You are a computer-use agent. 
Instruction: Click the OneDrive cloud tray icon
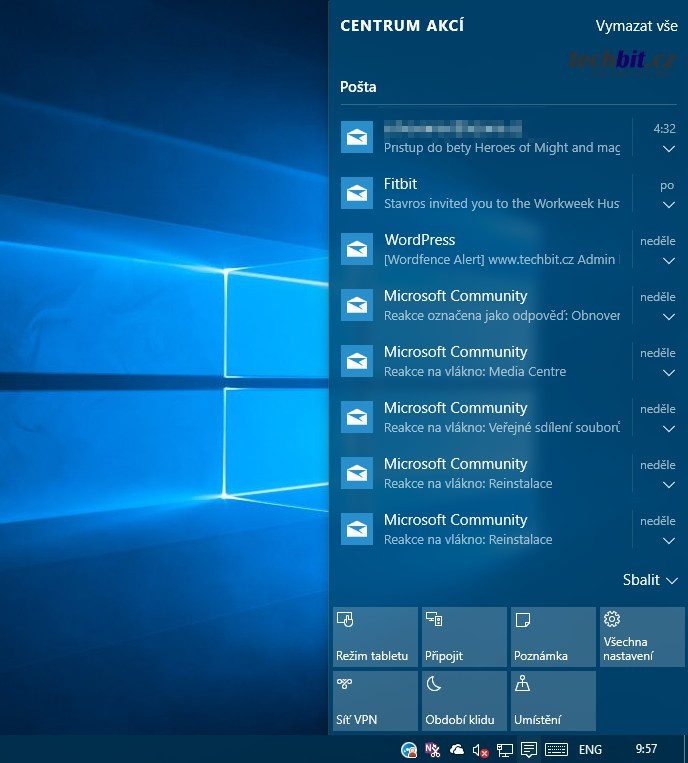(x=457, y=749)
